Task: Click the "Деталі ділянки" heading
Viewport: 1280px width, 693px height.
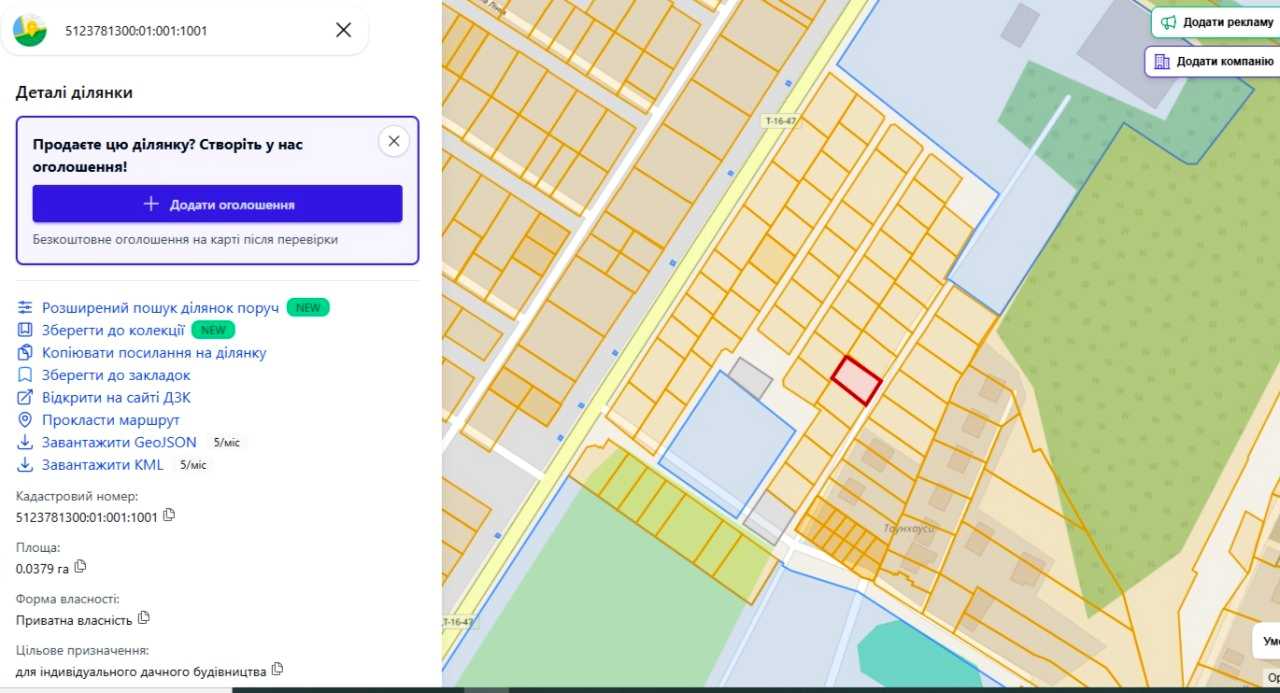Action: pos(74,92)
